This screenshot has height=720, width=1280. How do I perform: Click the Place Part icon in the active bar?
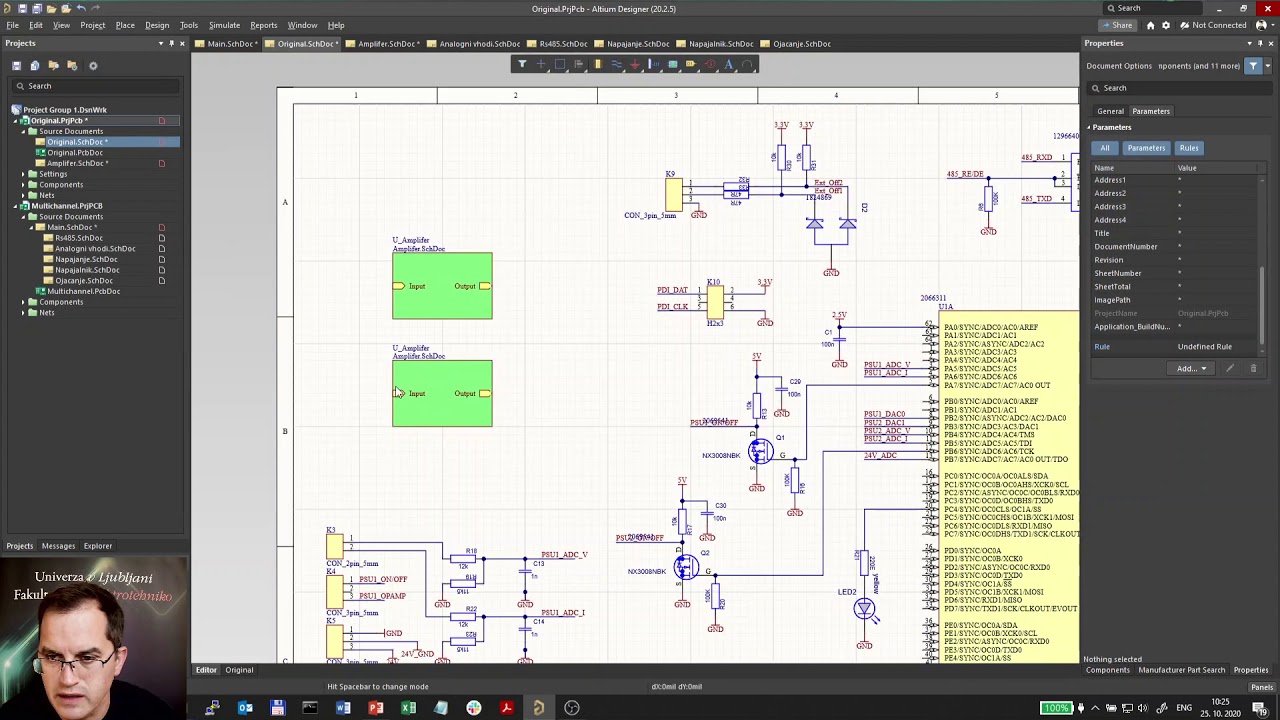tap(598, 64)
